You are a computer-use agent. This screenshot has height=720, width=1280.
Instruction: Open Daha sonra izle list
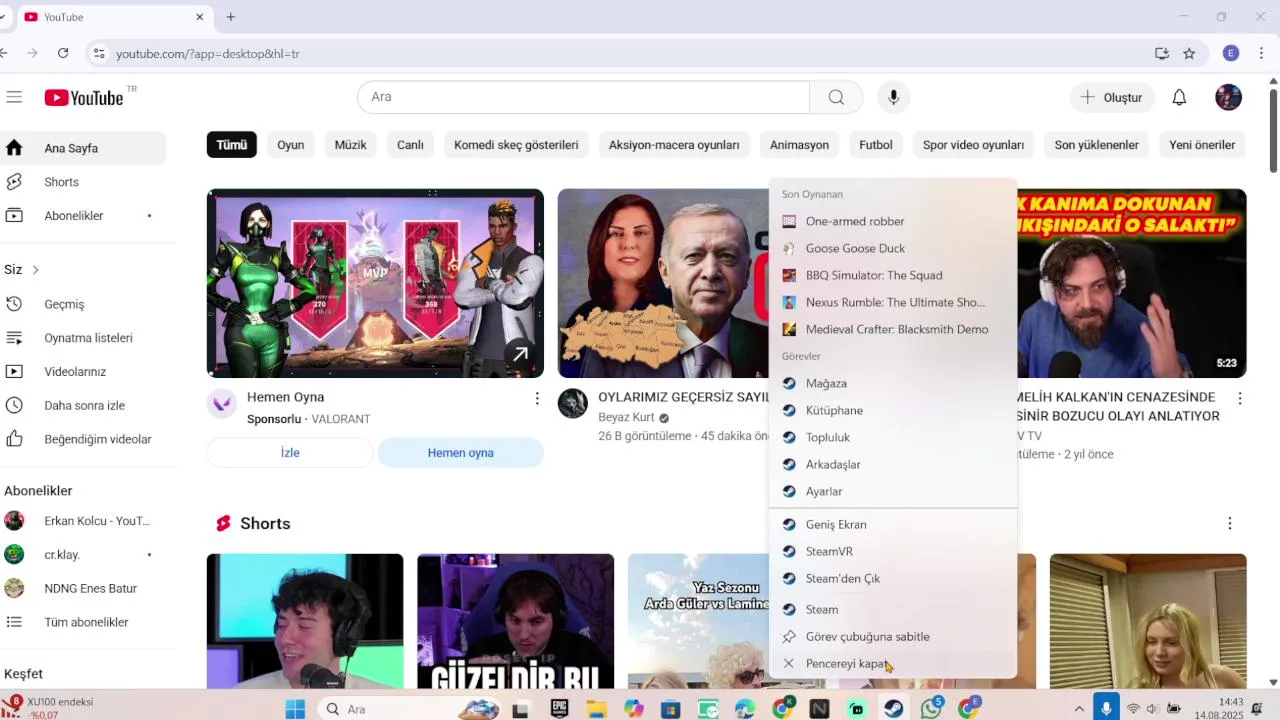(83, 405)
